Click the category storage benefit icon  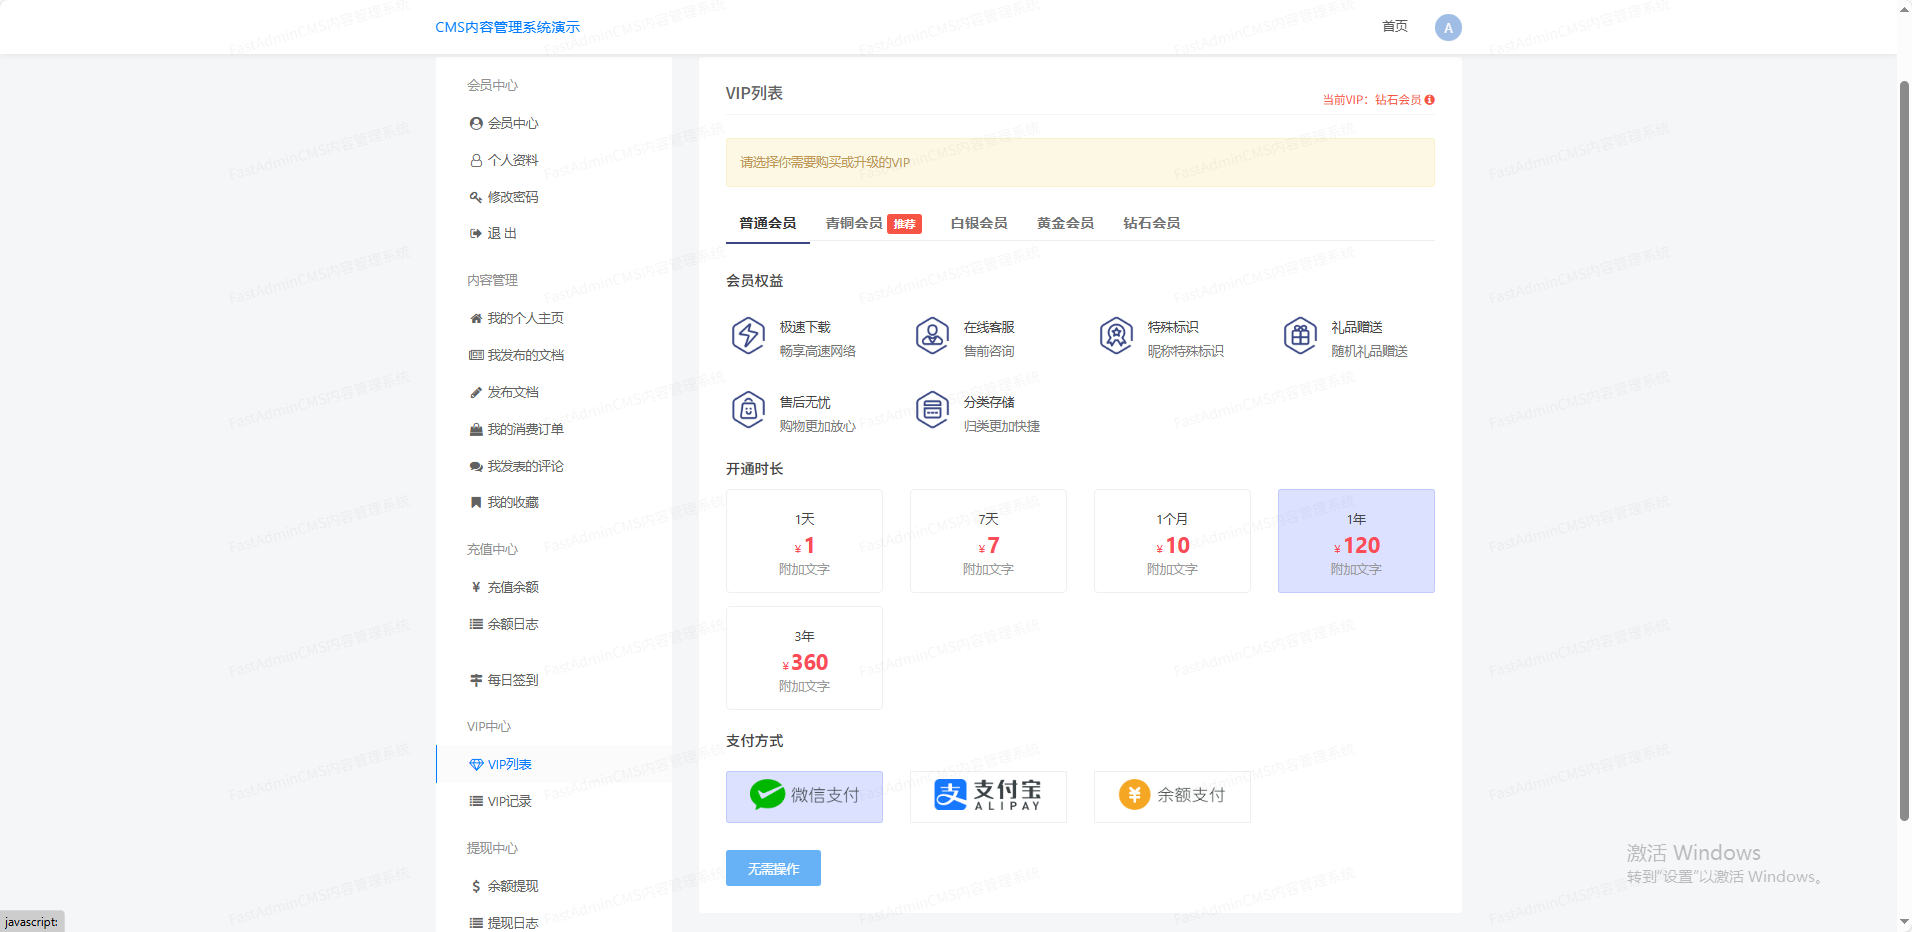coord(932,410)
